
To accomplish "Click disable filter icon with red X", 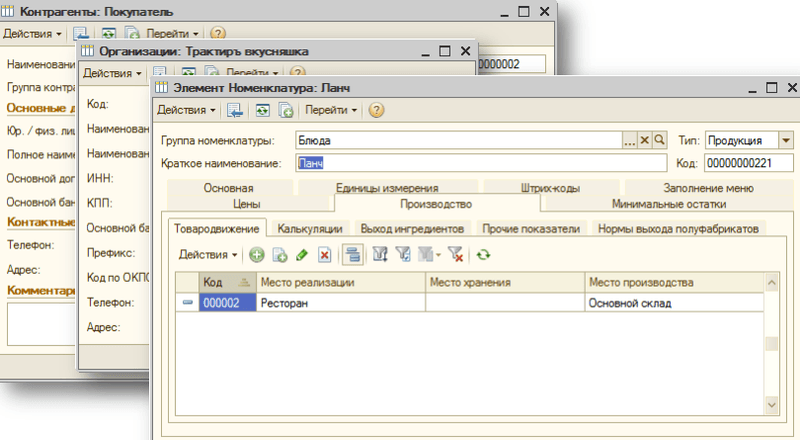I will pyautogui.click(x=455, y=255).
